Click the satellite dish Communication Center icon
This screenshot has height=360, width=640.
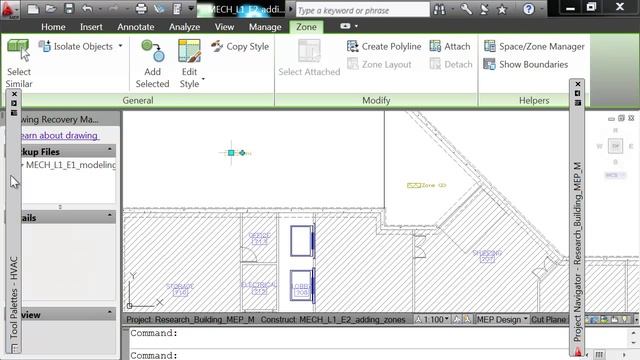pyautogui.click(x=484, y=9)
